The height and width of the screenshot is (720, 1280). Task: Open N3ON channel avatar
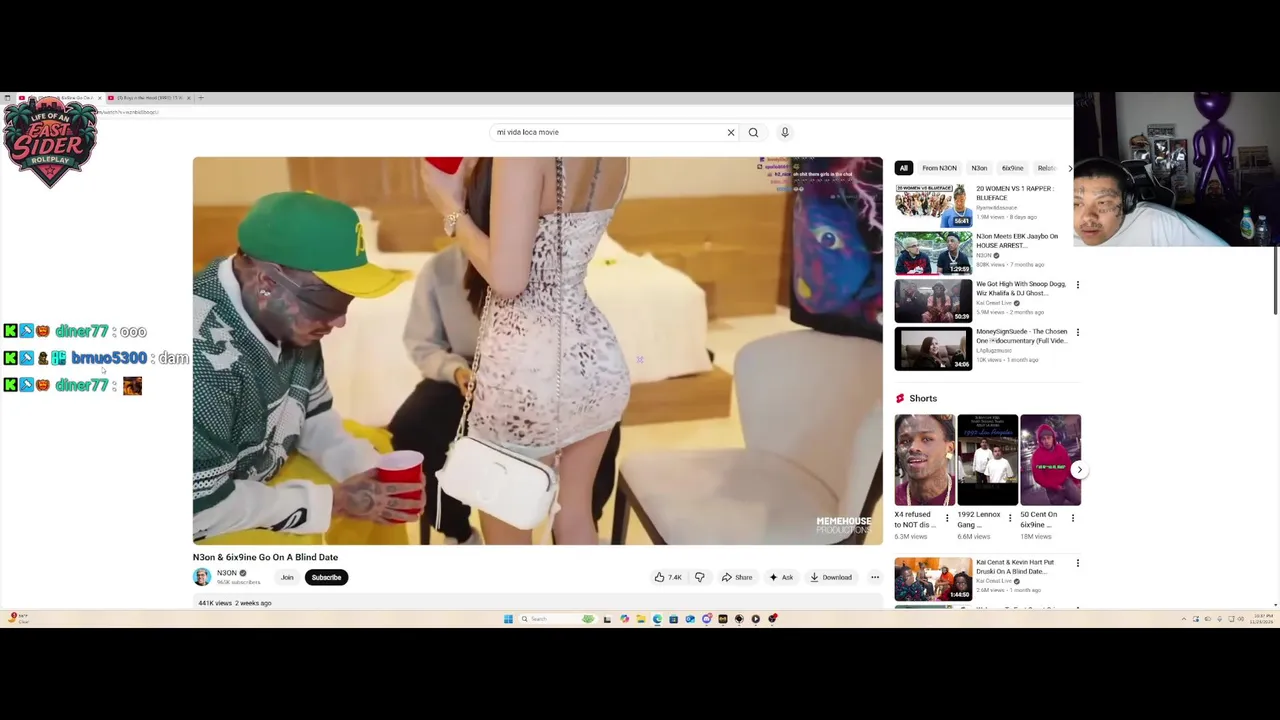pos(202,577)
